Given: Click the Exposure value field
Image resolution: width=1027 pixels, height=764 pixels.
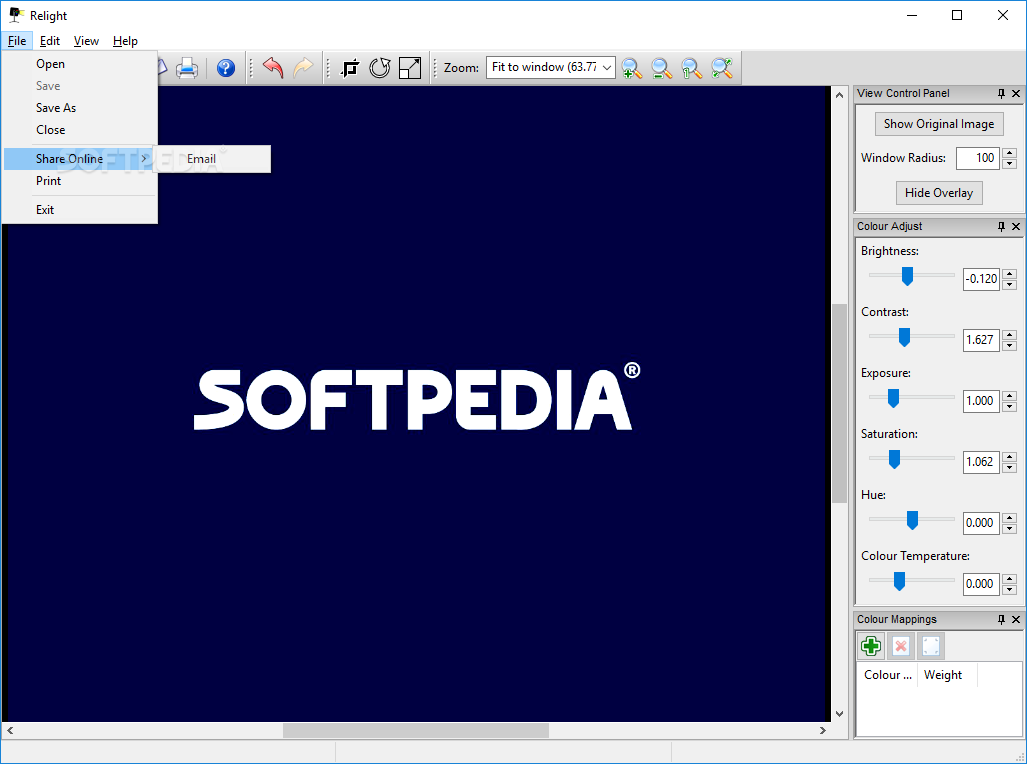Looking at the screenshot, I should [x=981, y=400].
